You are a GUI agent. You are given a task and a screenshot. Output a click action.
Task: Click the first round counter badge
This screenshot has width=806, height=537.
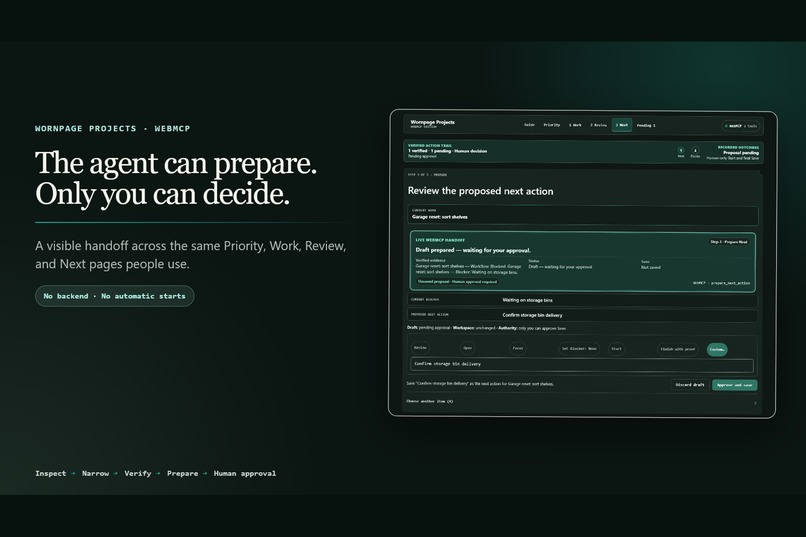point(681,151)
